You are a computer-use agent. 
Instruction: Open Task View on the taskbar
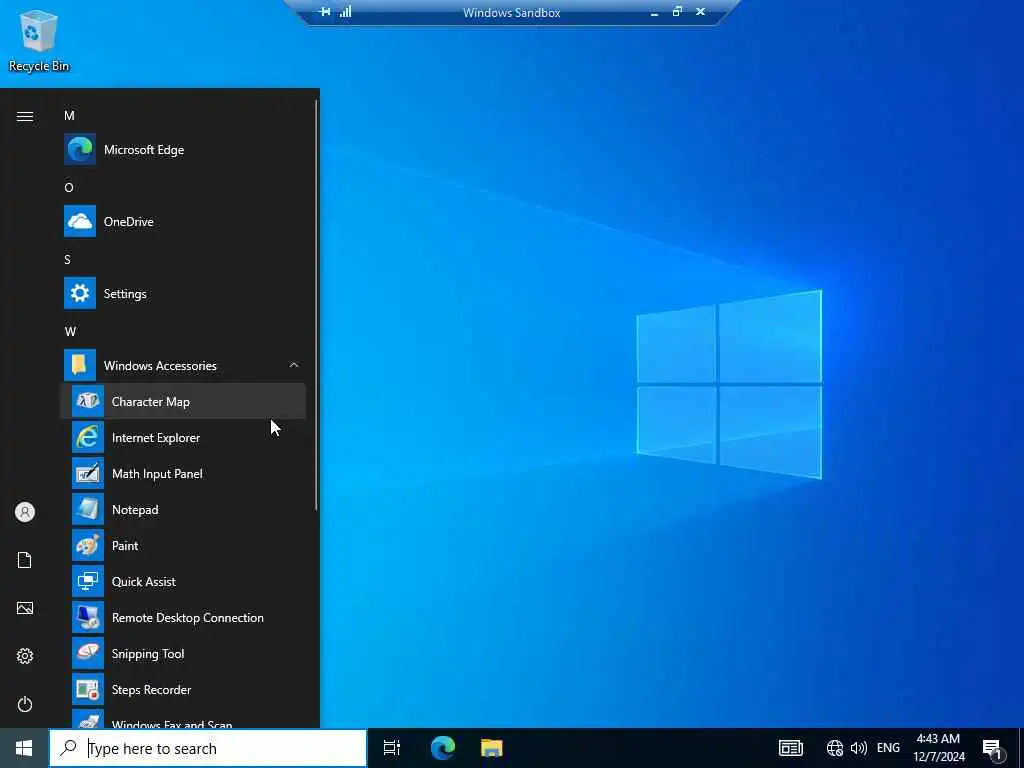tap(392, 748)
